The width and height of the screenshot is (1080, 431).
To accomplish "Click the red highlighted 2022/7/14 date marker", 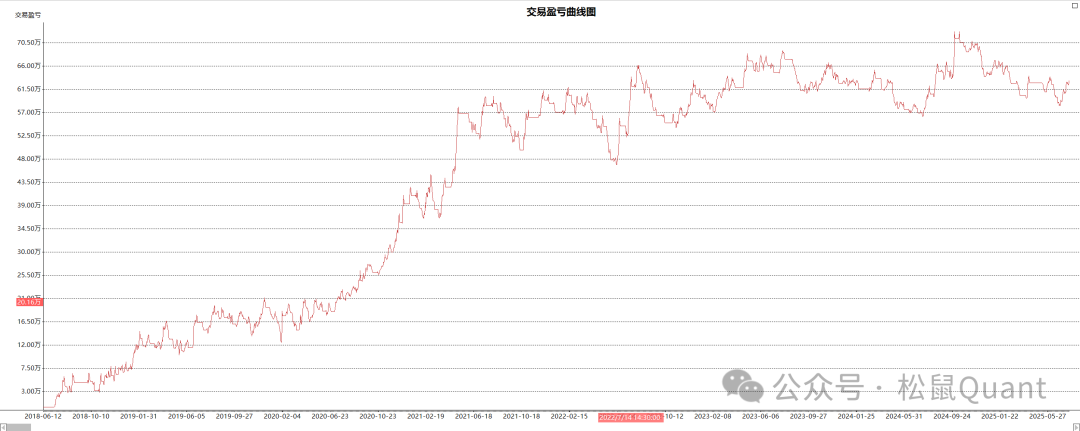I will pos(630,416).
